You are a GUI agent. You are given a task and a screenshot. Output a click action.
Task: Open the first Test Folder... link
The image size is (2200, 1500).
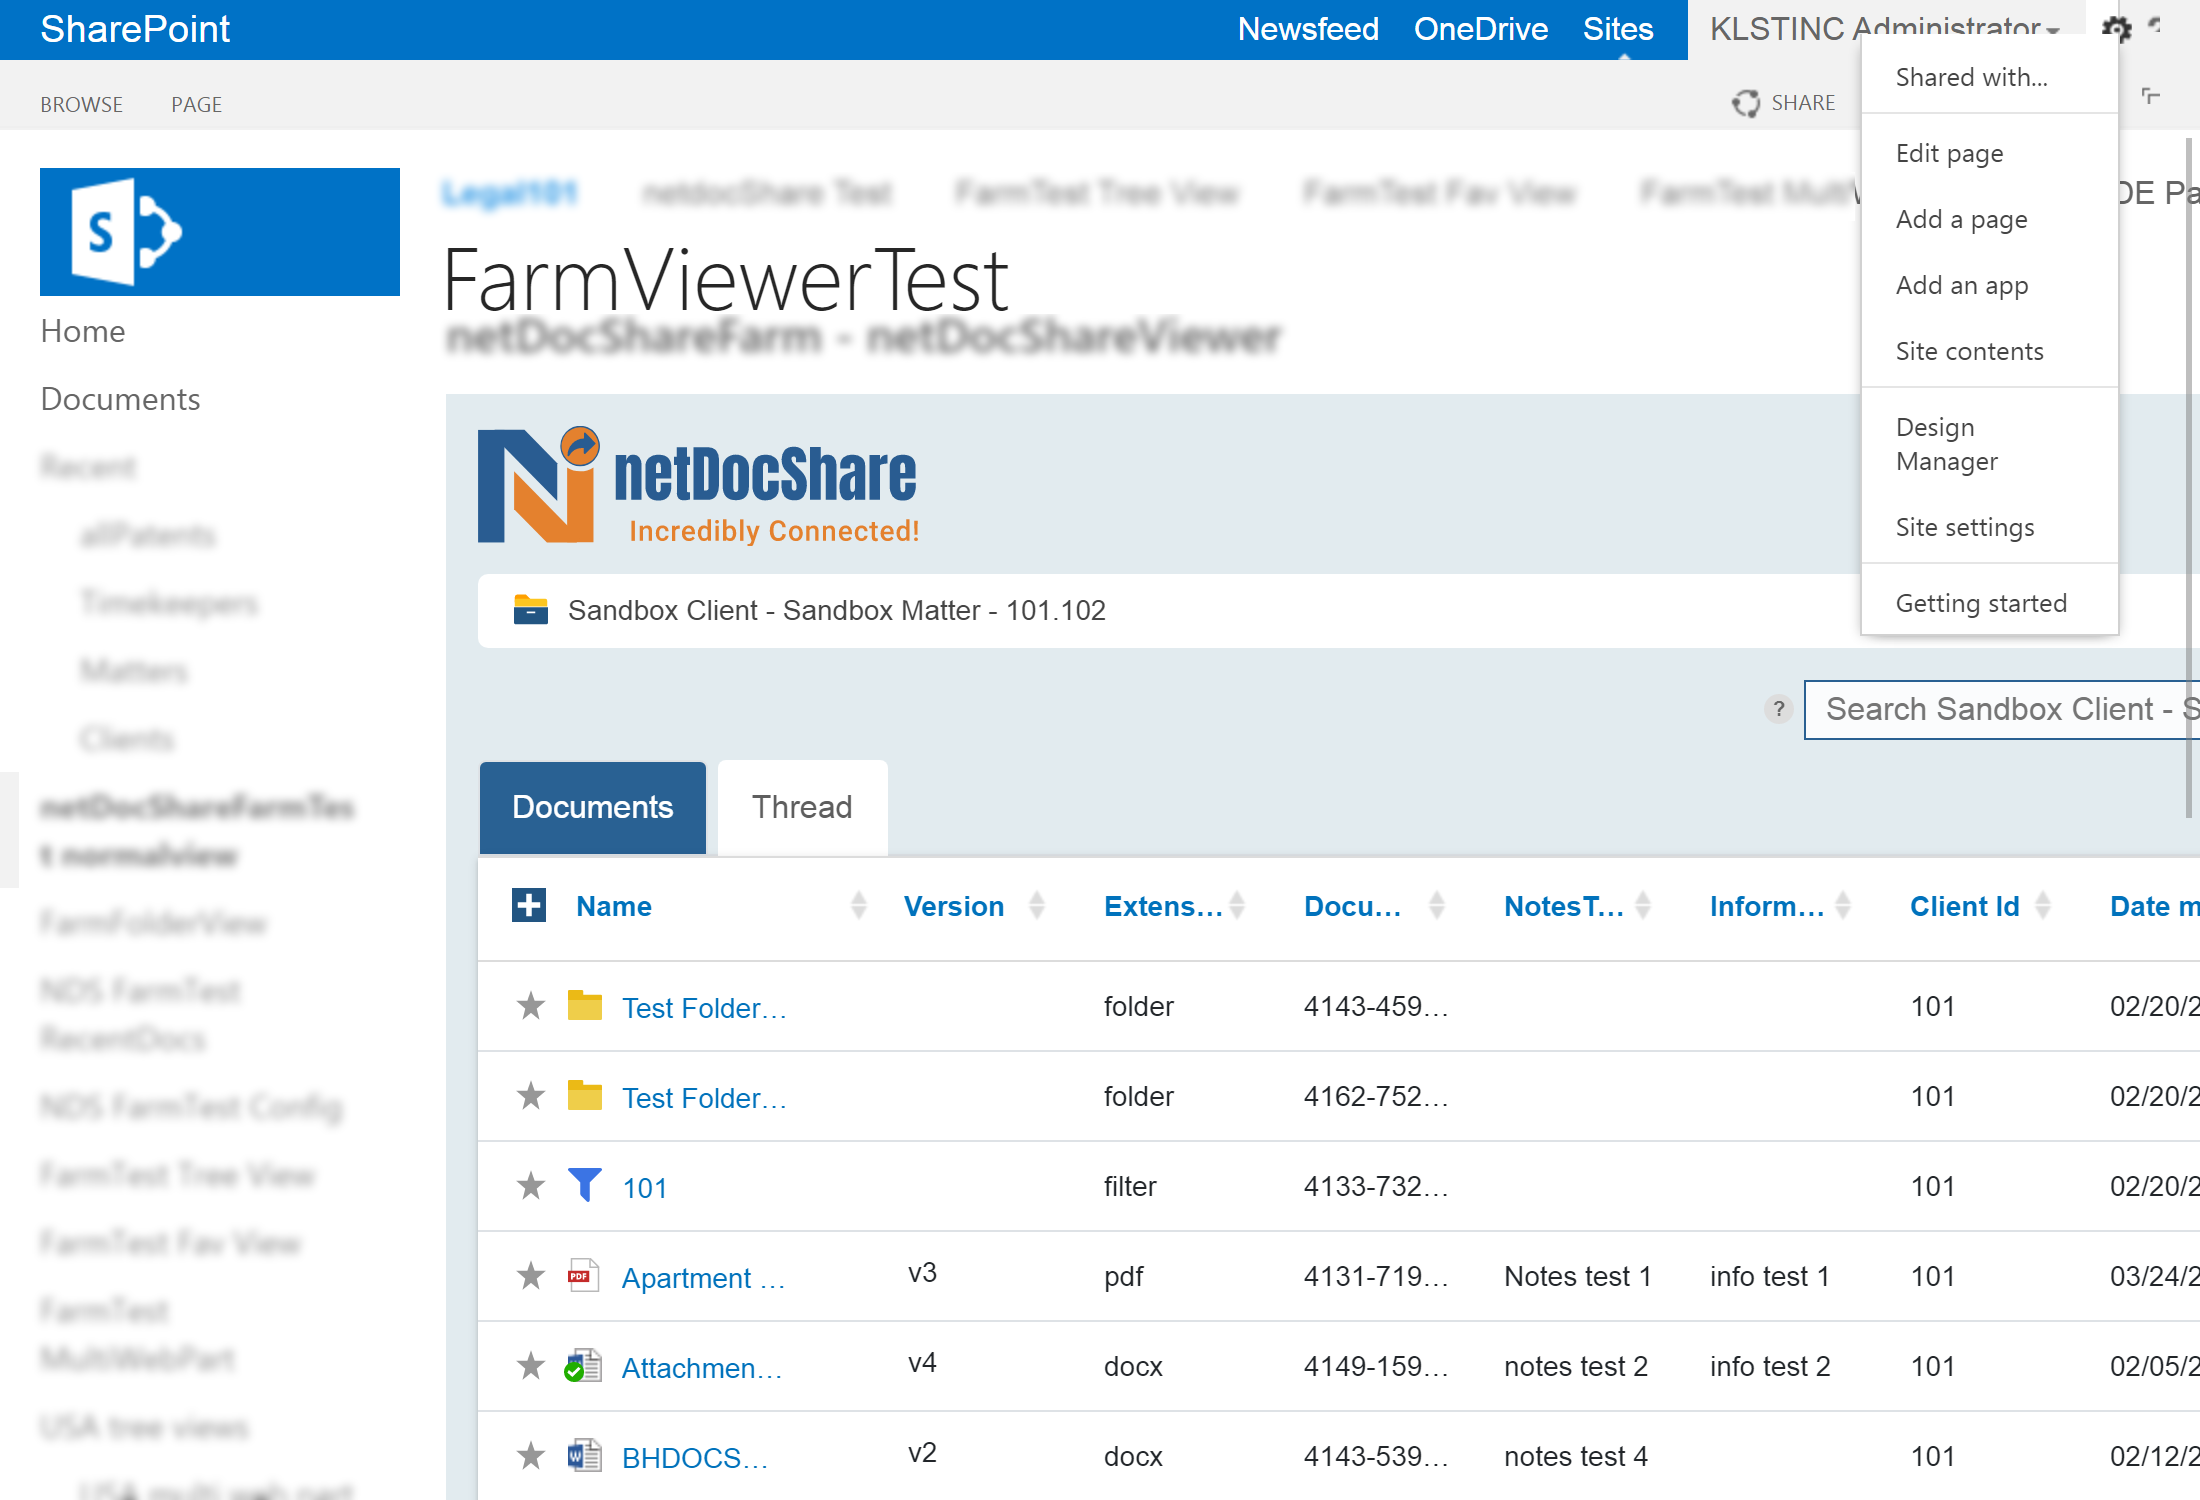[704, 1008]
